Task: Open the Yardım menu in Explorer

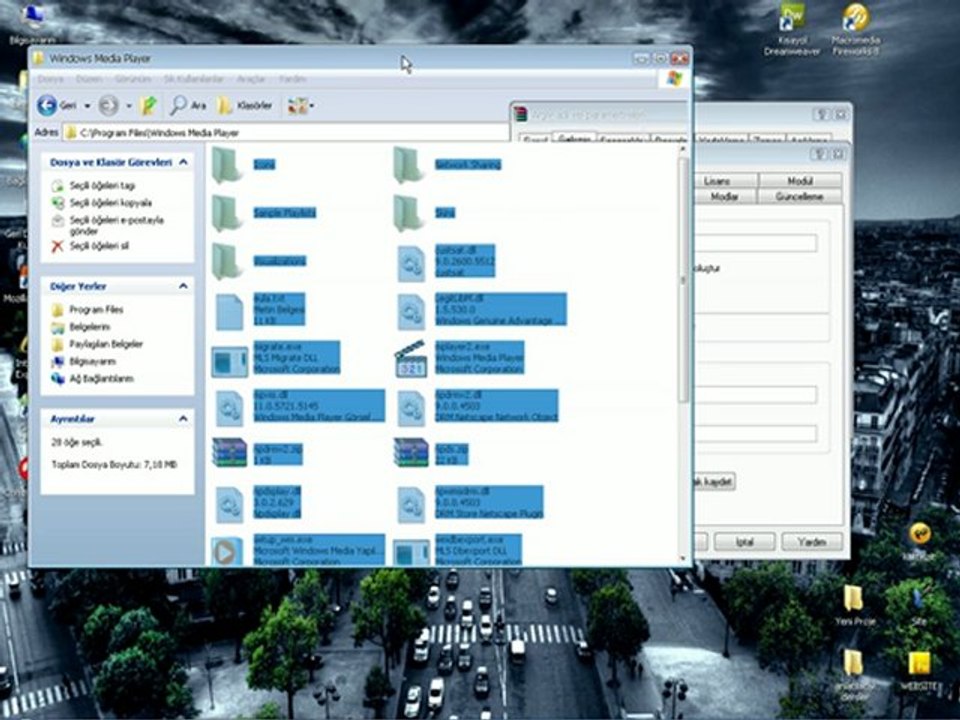Action: coord(293,79)
